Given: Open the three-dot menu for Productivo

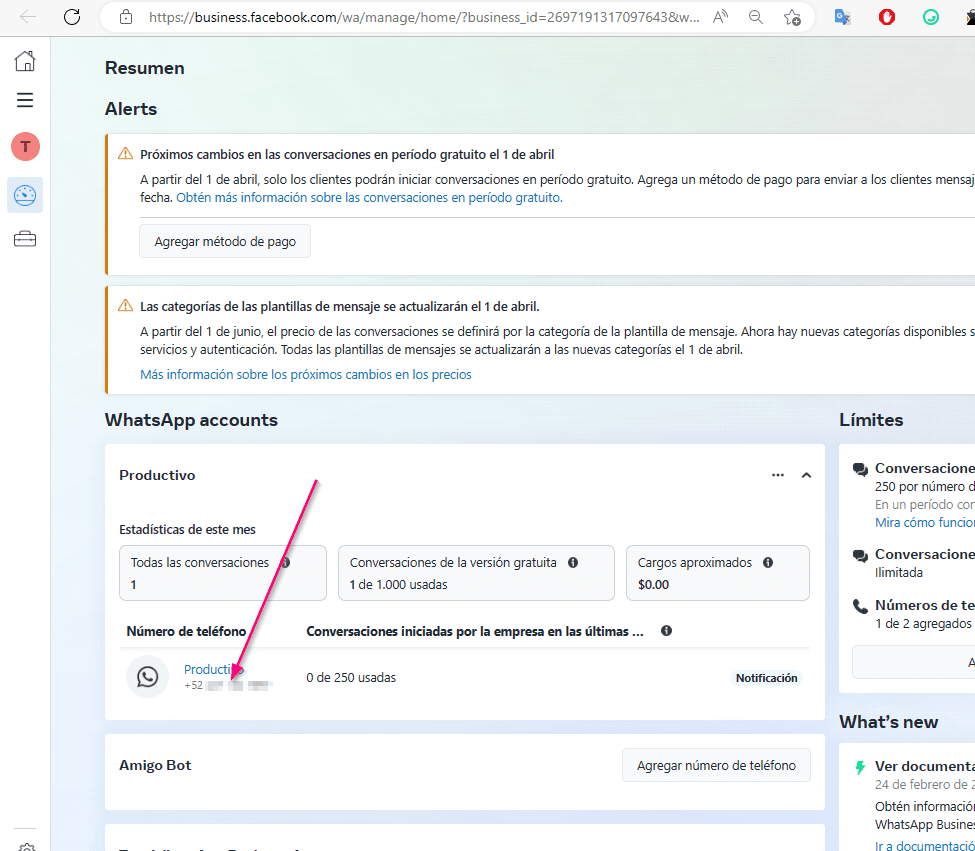Looking at the screenshot, I should click(x=778, y=475).
